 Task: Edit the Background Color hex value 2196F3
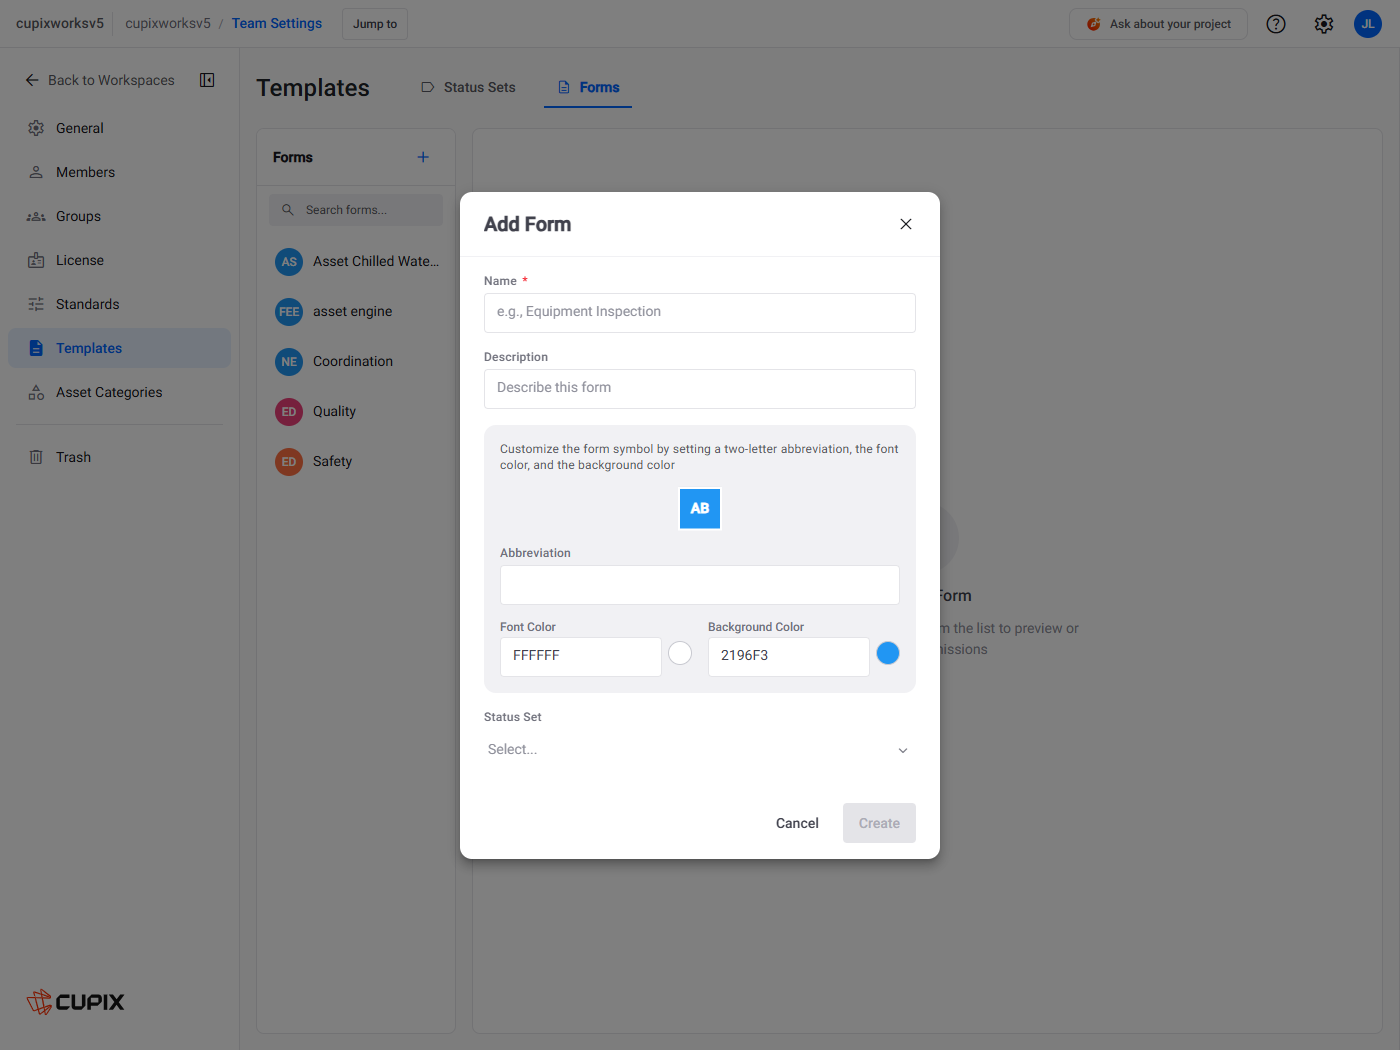(x=789, y=656)
